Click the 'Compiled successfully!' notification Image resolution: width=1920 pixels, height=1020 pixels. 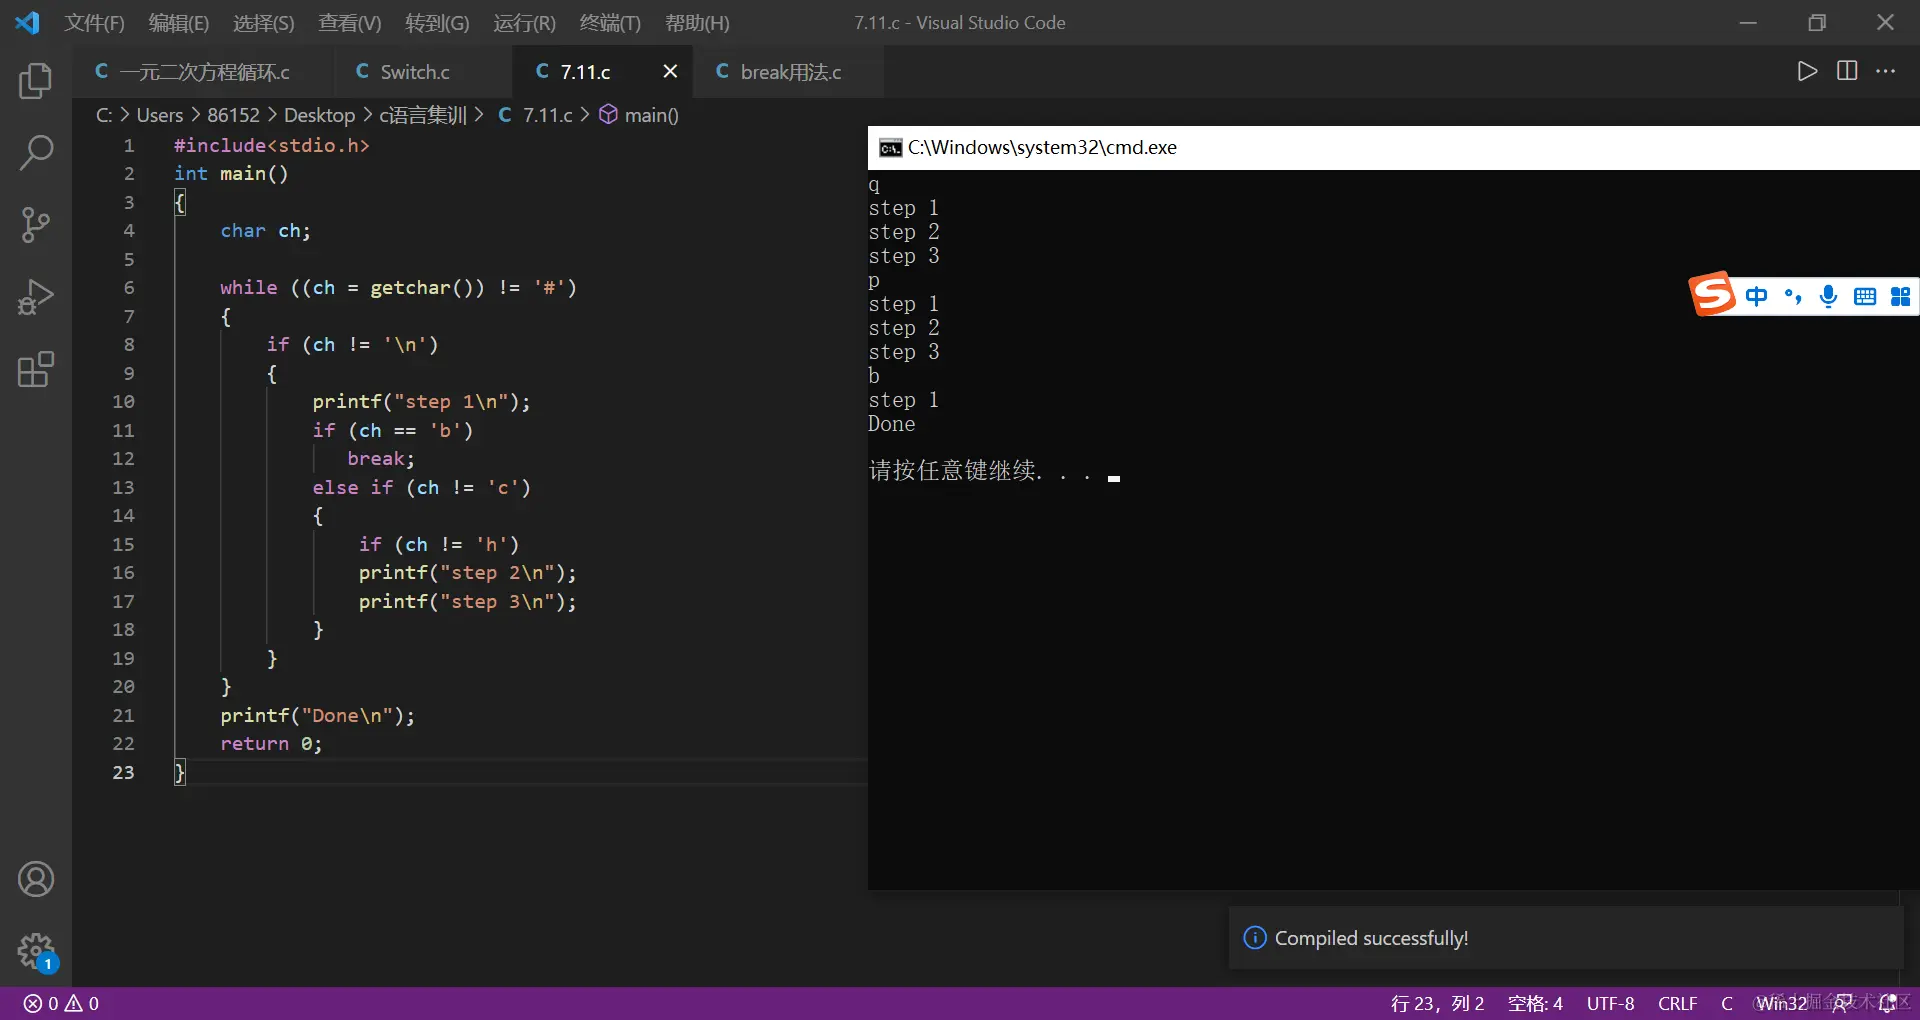pyautogui.click(x=1565, y=938)
